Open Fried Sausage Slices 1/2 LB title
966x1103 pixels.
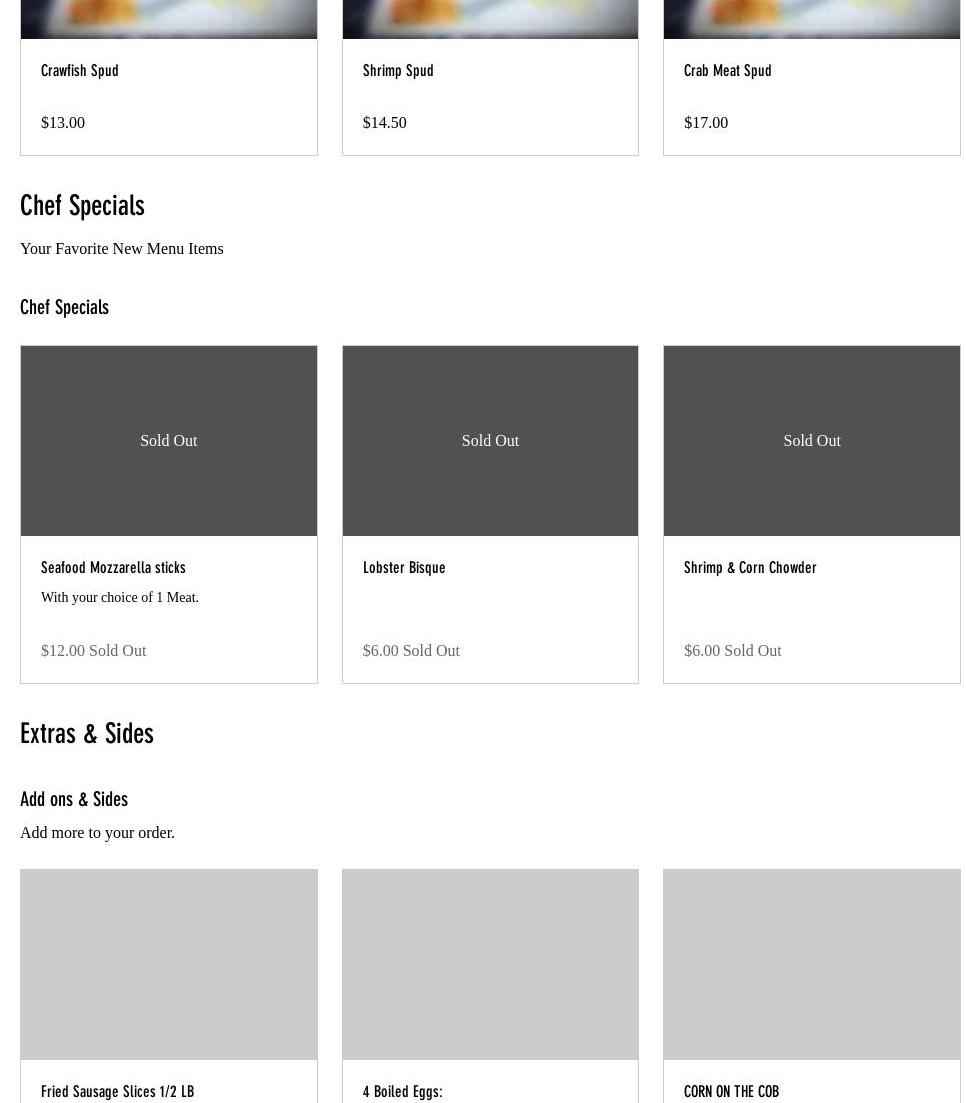click(117, 1092)
